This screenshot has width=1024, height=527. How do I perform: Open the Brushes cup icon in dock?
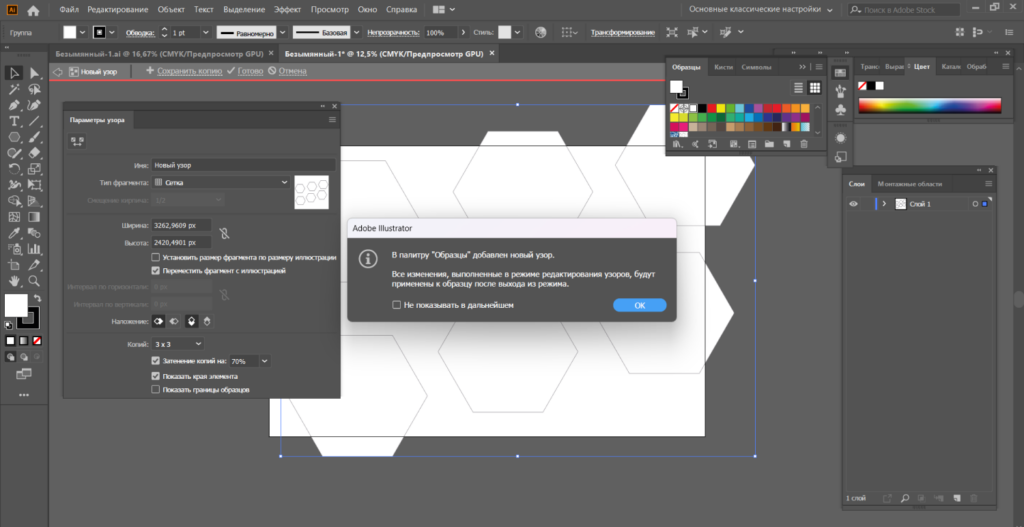coord(840,91)
